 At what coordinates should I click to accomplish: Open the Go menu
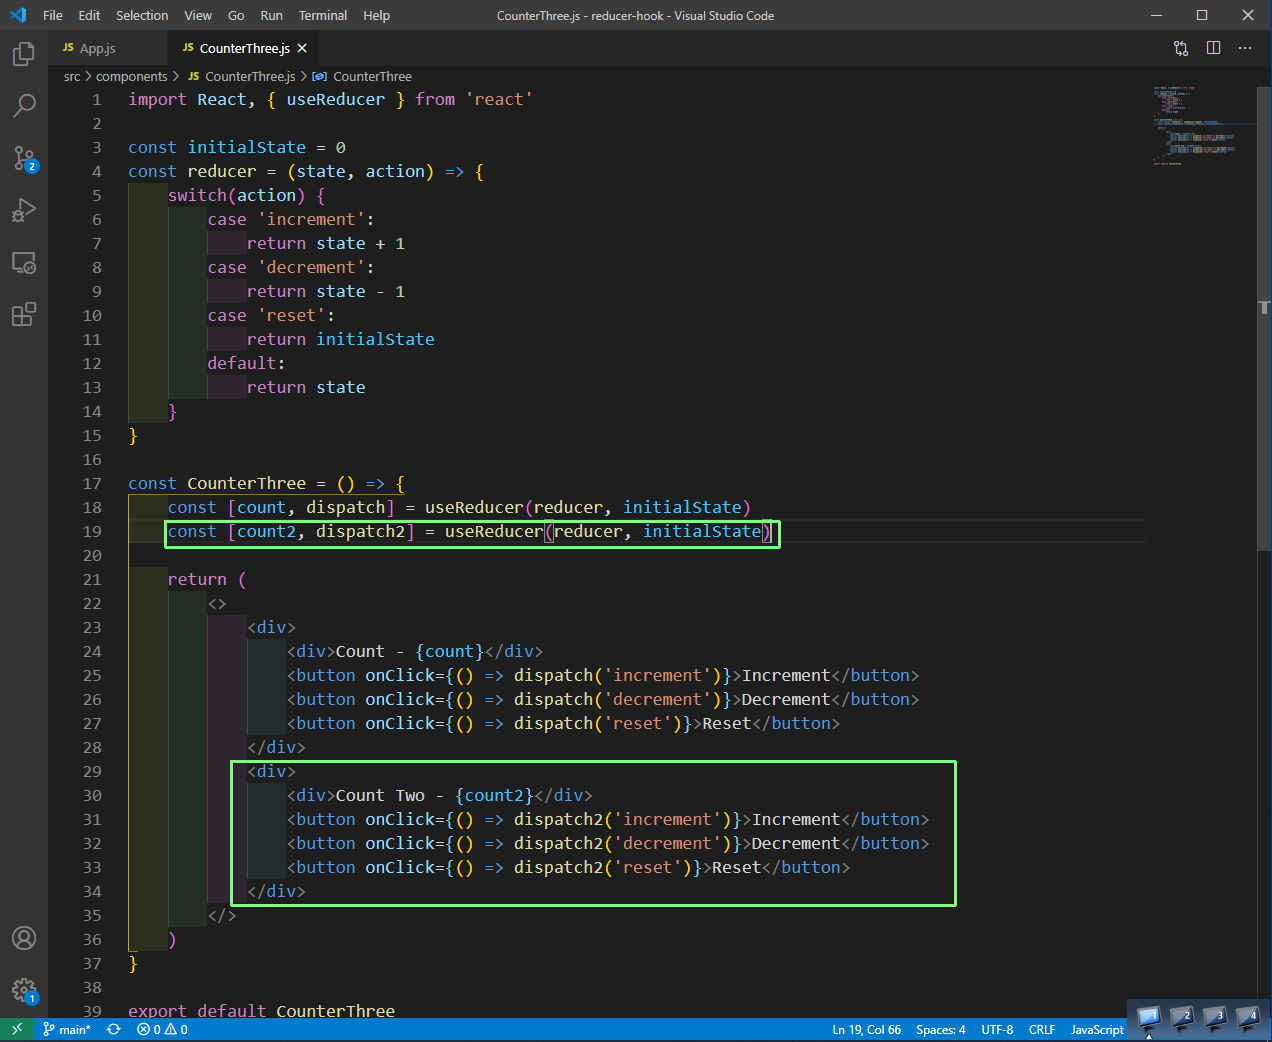click(236, 15)
